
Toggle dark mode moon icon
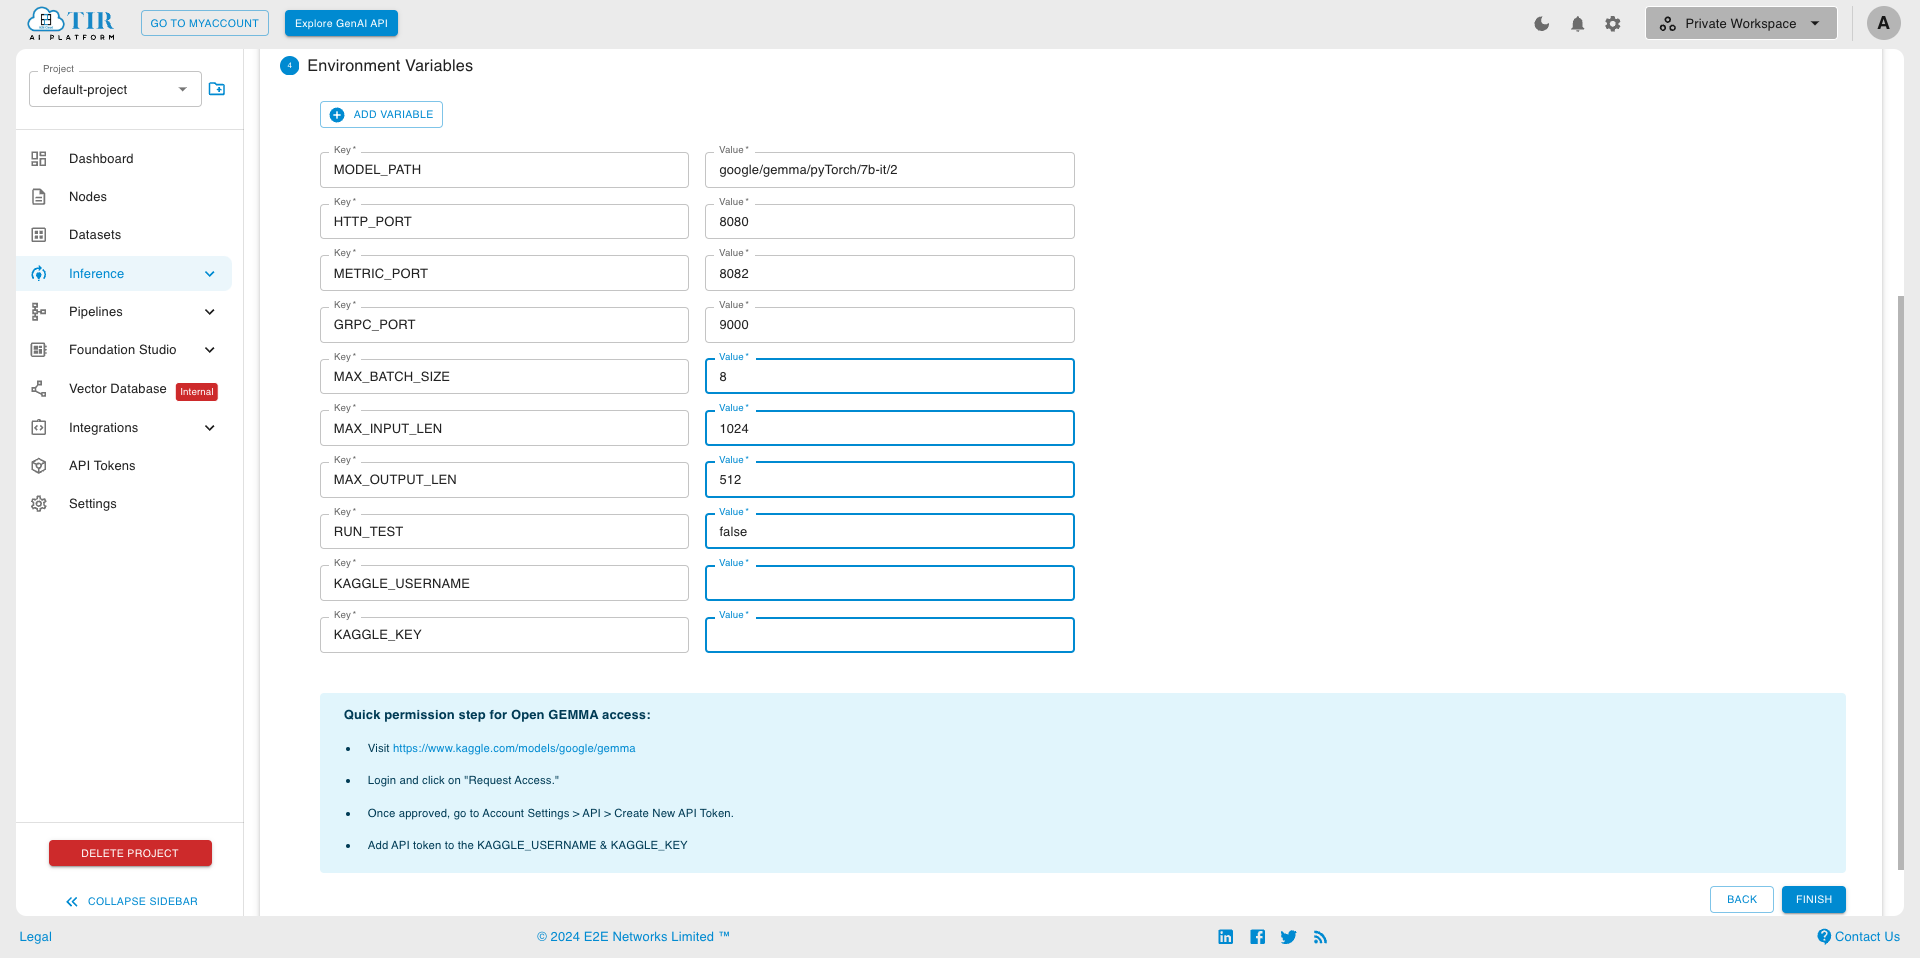(x=1542, y=24)
